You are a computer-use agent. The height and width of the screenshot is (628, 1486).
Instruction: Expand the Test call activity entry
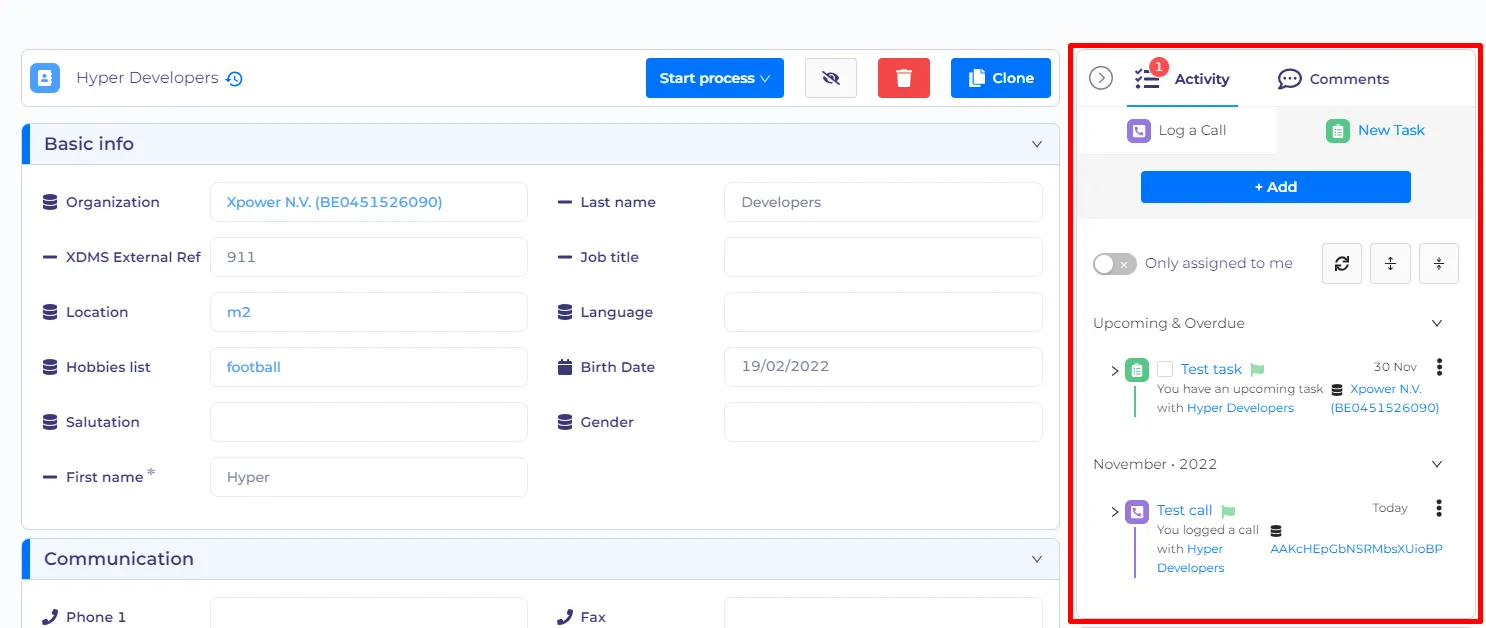pyautogui.click(x=1115, y=512)
